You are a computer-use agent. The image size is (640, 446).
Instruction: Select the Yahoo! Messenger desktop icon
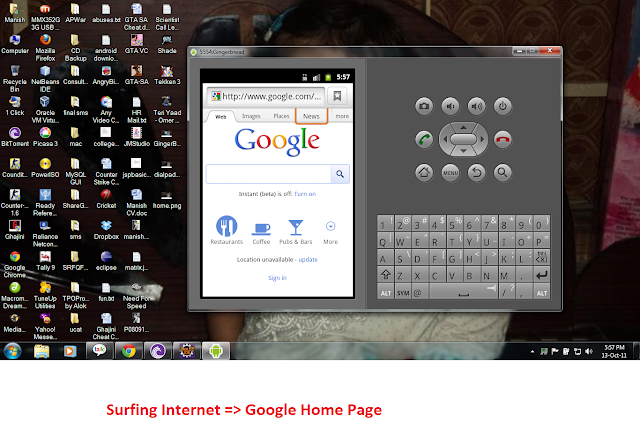pos(45,327)
